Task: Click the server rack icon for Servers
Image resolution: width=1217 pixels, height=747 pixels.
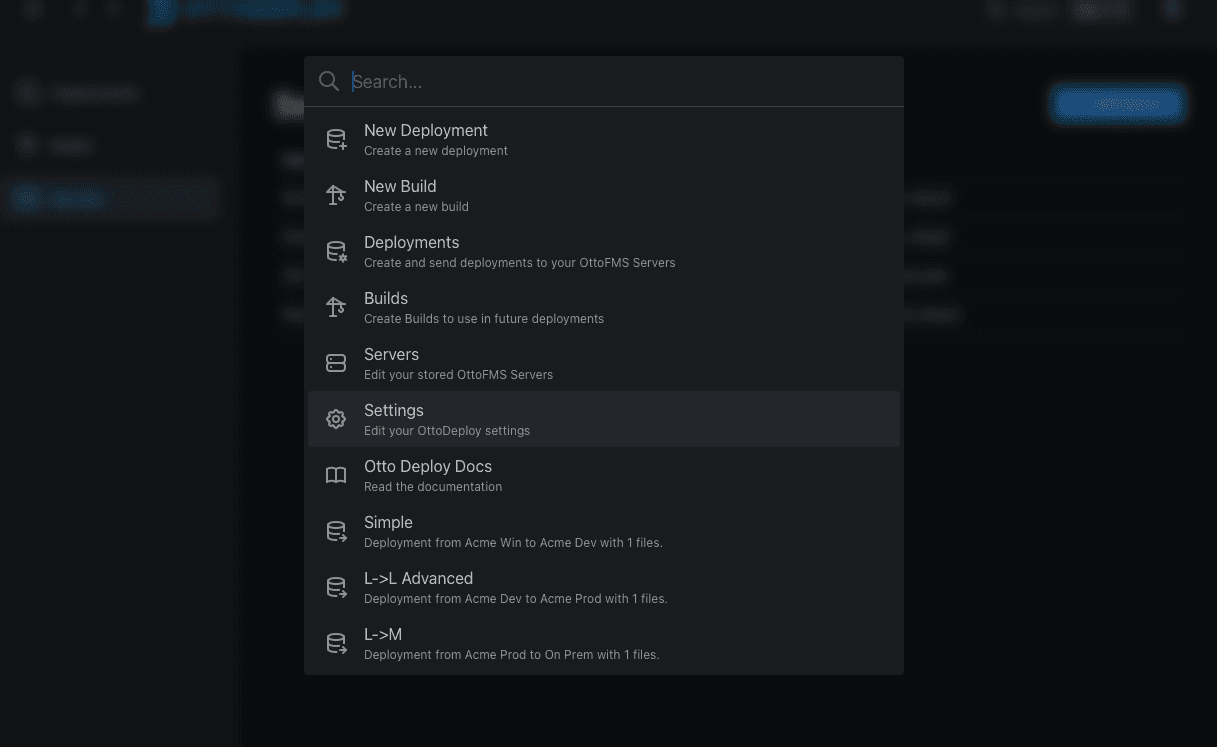Action: 336,363
